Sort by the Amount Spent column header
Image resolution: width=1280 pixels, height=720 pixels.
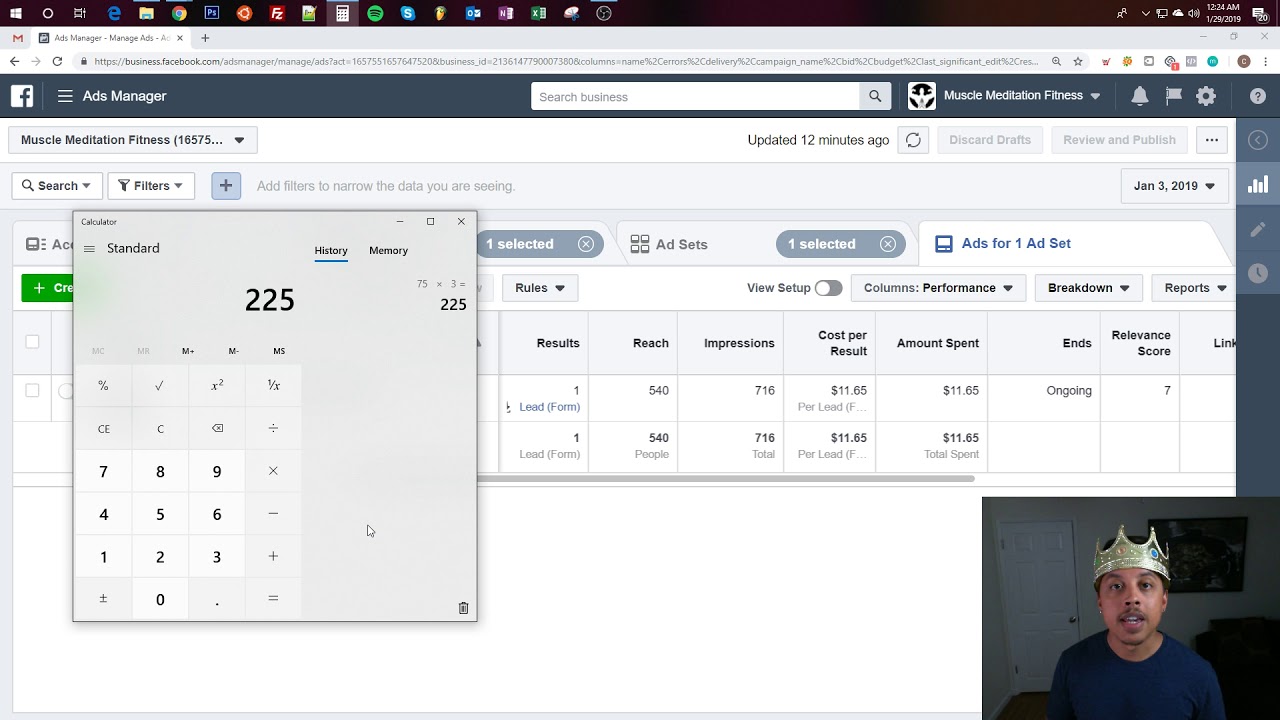937,343
